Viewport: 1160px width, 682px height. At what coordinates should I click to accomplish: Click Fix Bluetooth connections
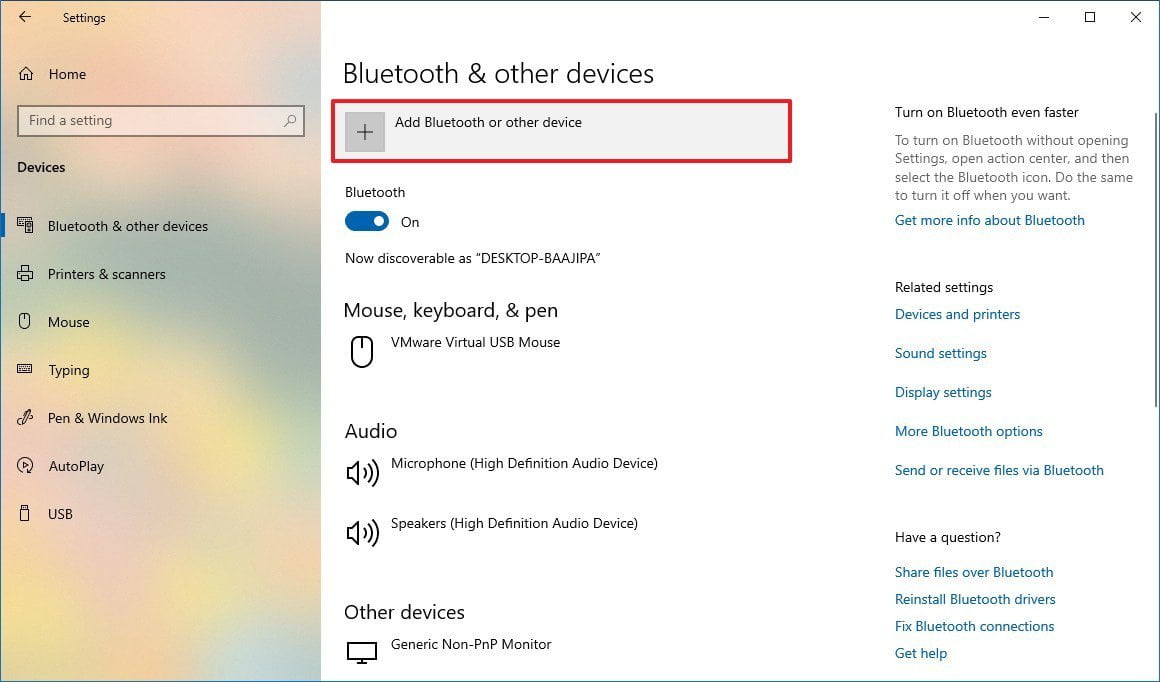click(x=974, y=626)
